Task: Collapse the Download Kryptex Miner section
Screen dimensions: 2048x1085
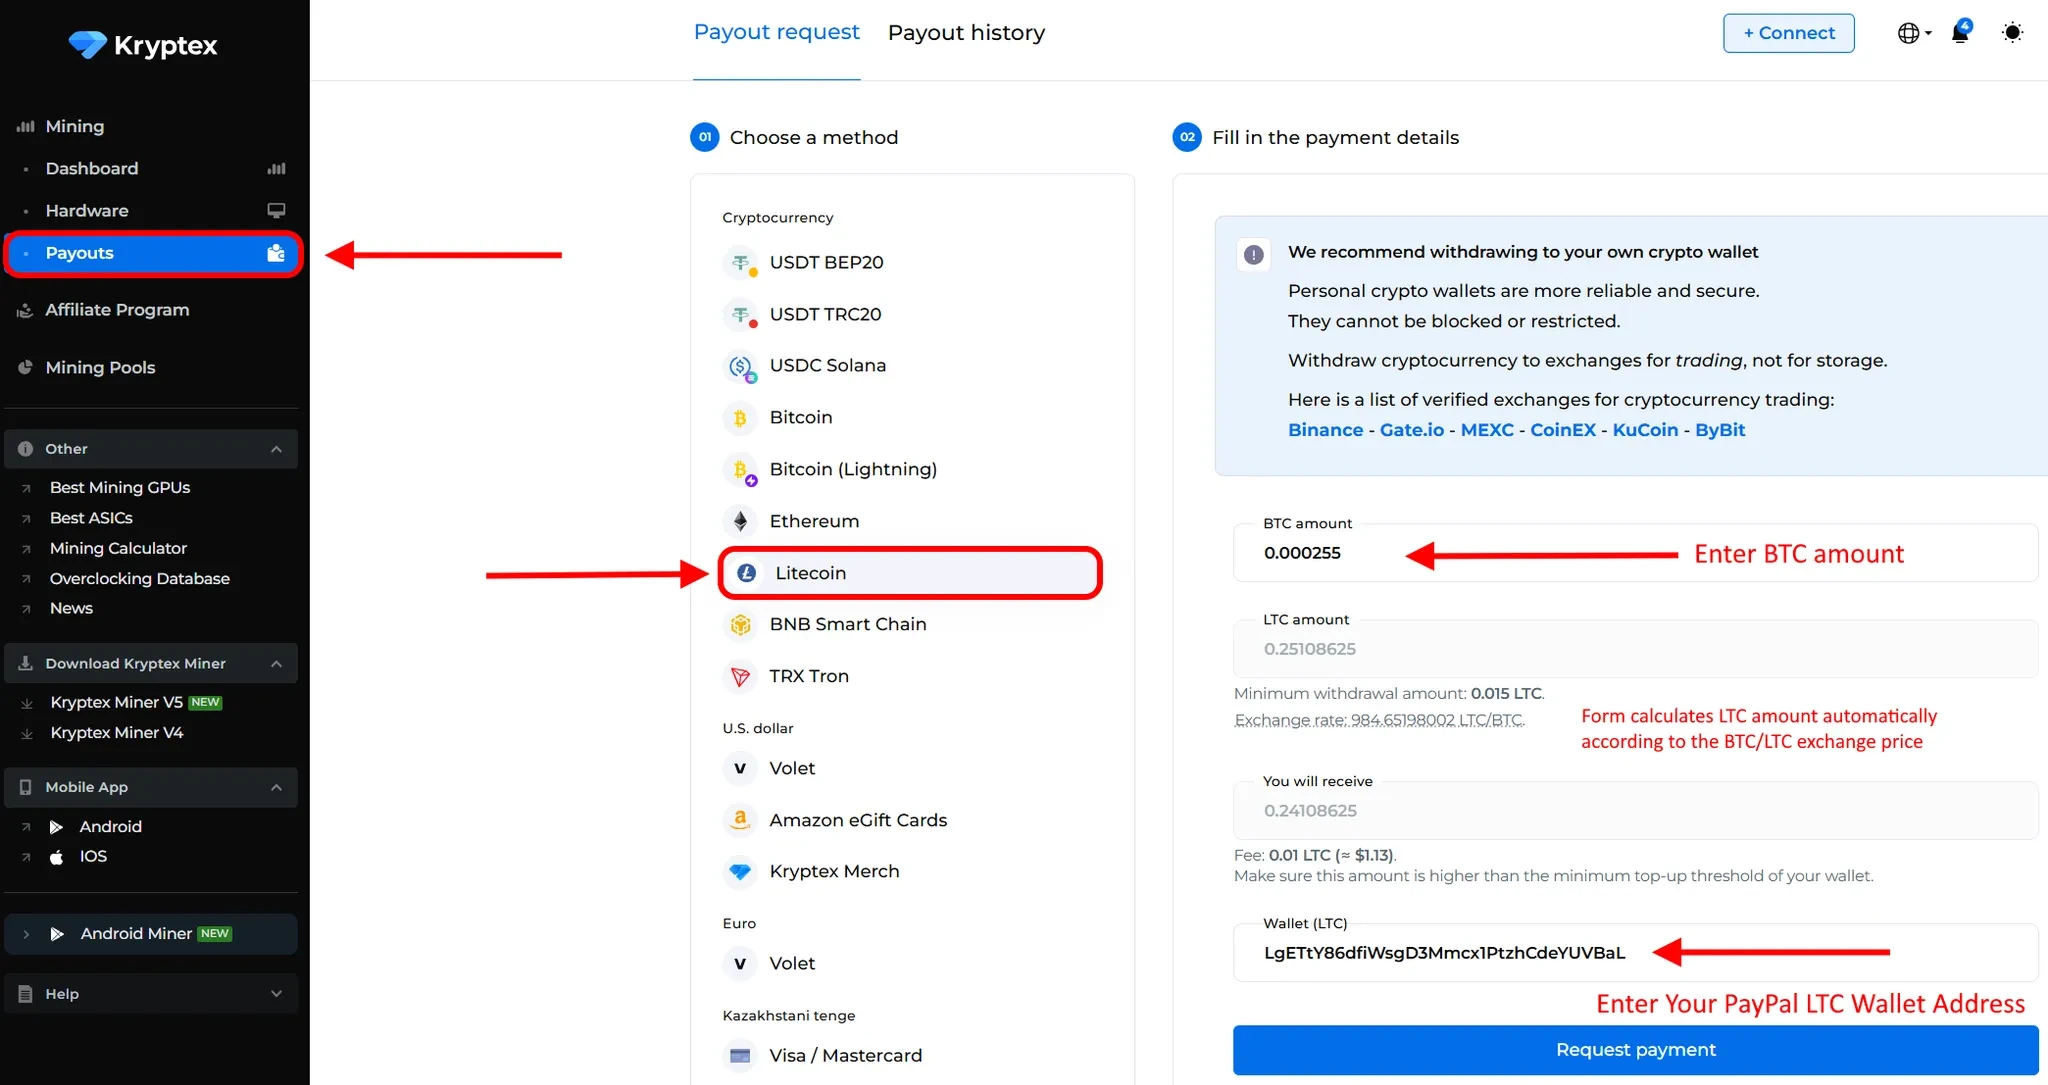Action: (x=276, y=664)
